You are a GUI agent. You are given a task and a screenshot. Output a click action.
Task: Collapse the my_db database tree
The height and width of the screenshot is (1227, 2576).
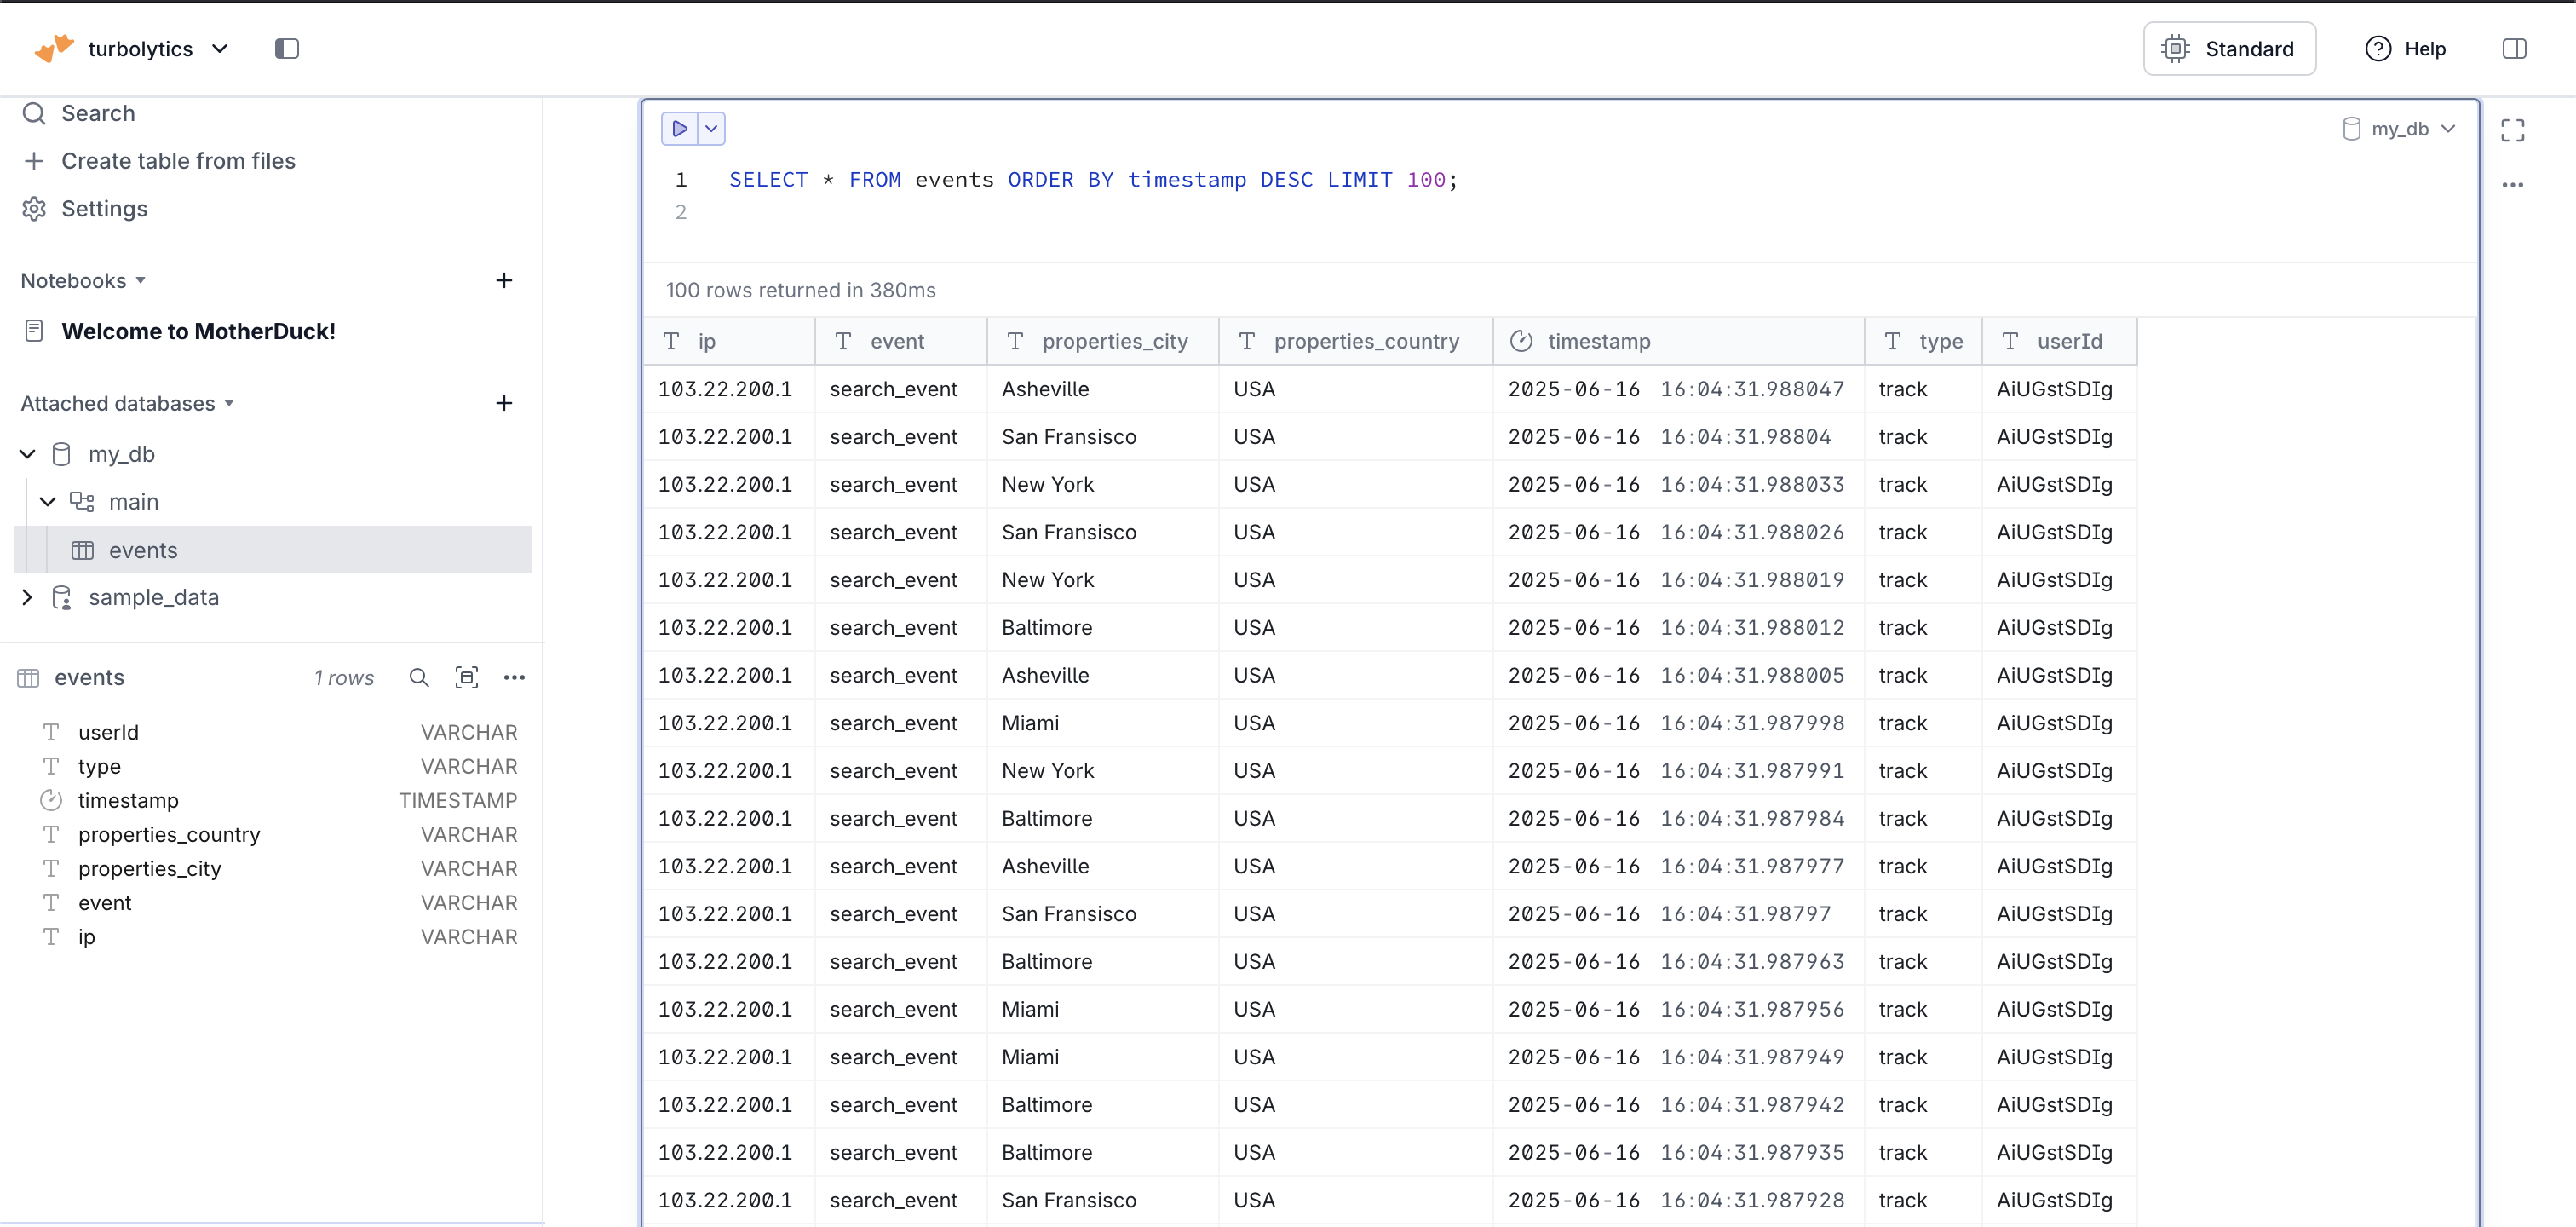[x=27, y=454]
